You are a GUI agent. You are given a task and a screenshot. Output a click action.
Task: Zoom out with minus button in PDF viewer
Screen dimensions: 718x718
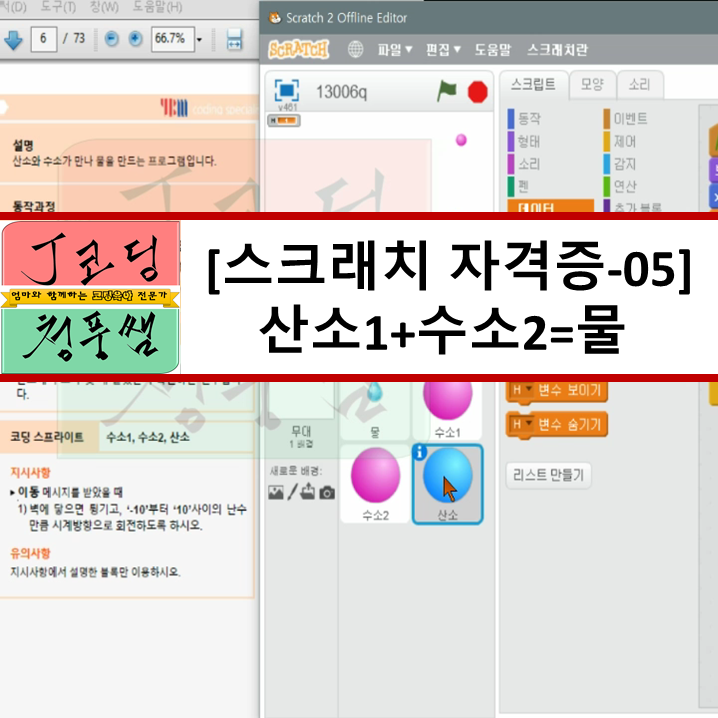[111, 39]
